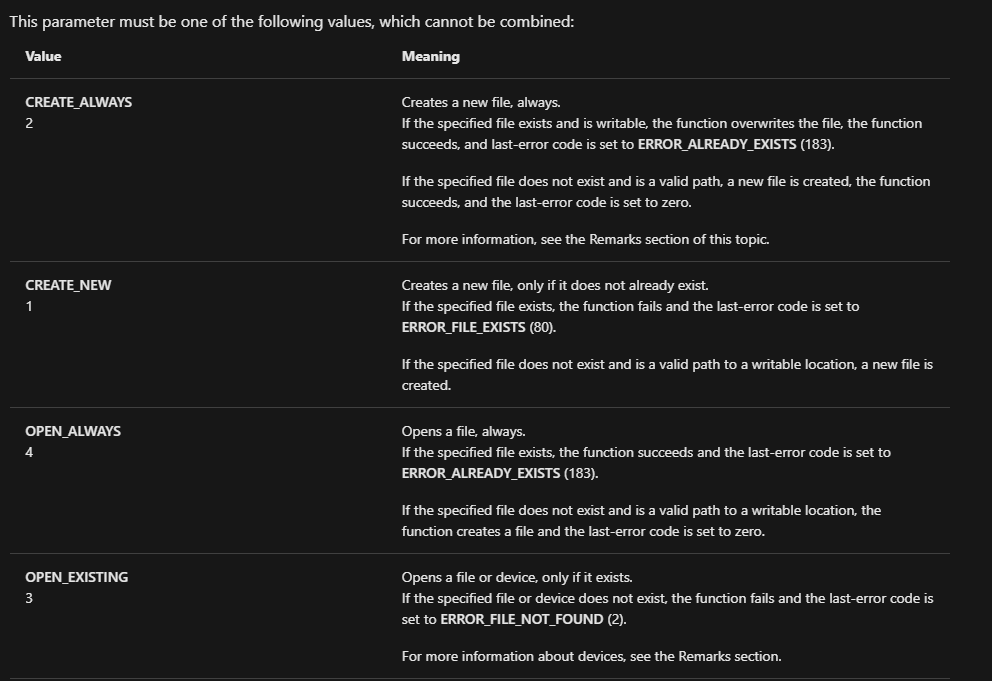Viewport: 992px width, 681px height.
Task: Click the number 3 under OPEN_EXISTING
Action: point(29,599)
